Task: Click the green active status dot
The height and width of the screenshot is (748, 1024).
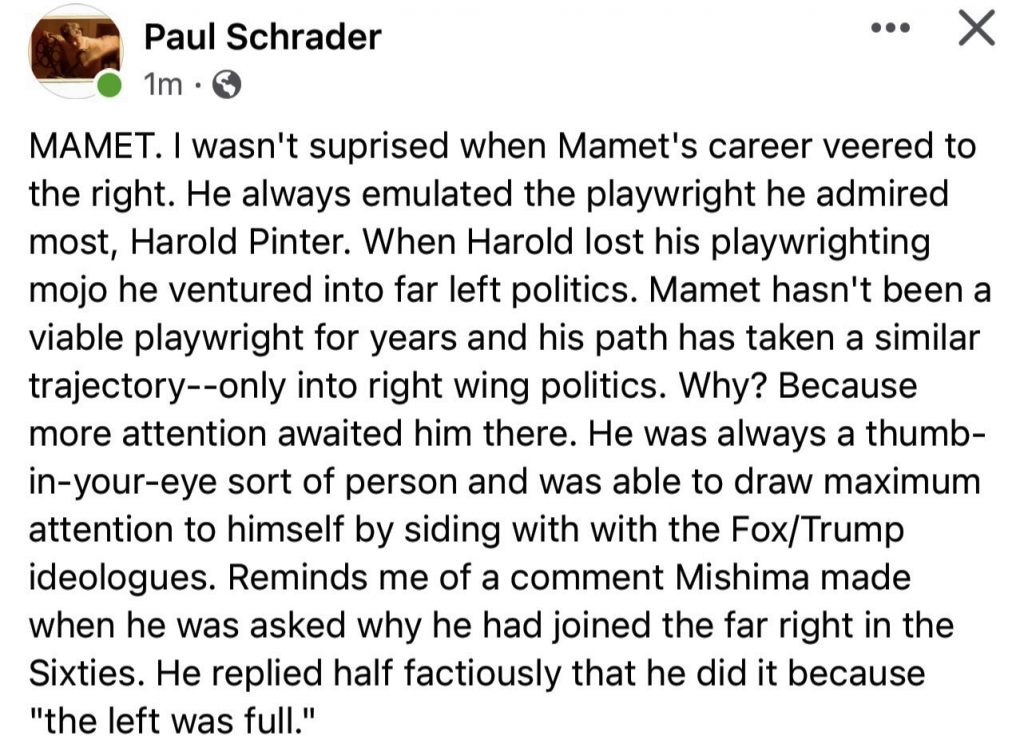Action: pyautogui.click(x=108, y=87)
